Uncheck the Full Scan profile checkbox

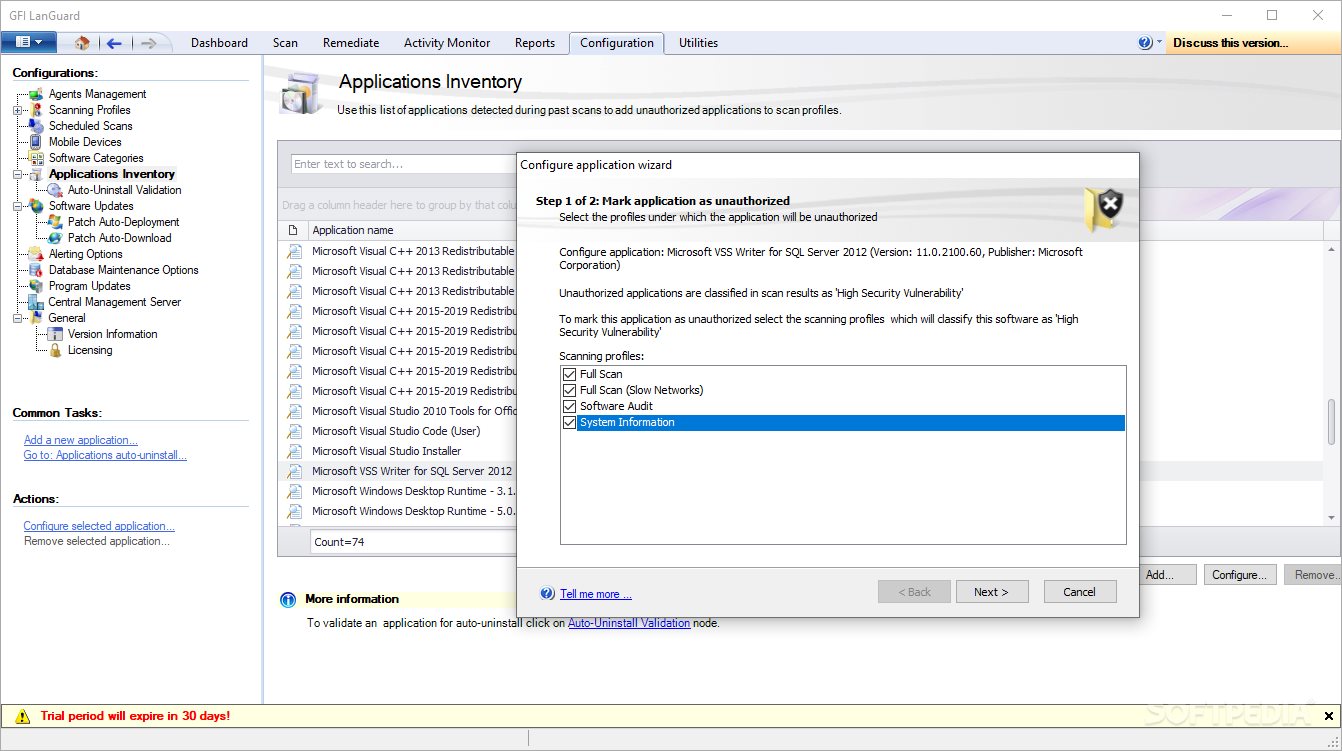pyautogui.click(x=570, y=374)
